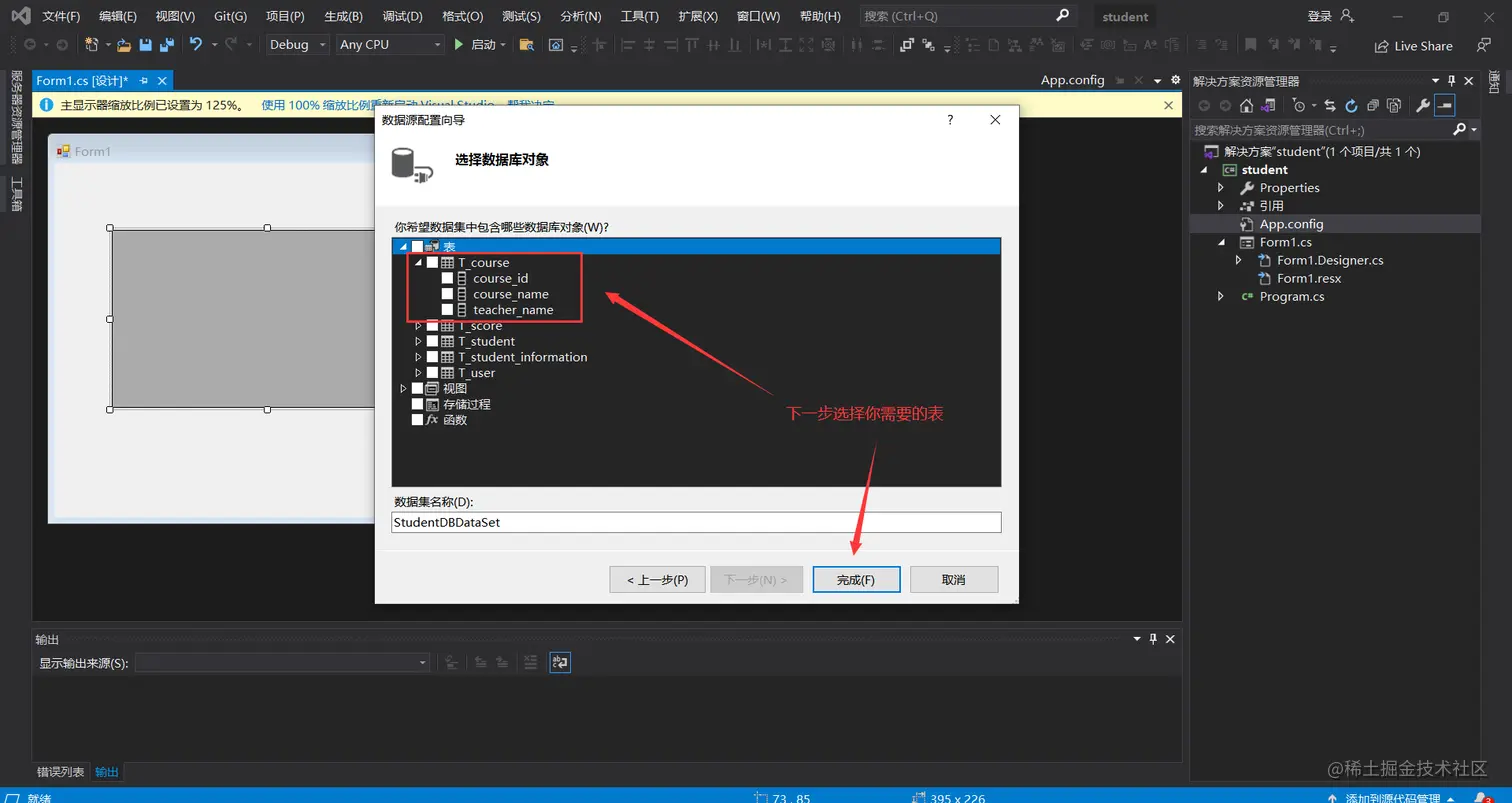Open the 调试(D) menu
The height and width of the screenshot is (803, 1512).
tap(402, 17)
